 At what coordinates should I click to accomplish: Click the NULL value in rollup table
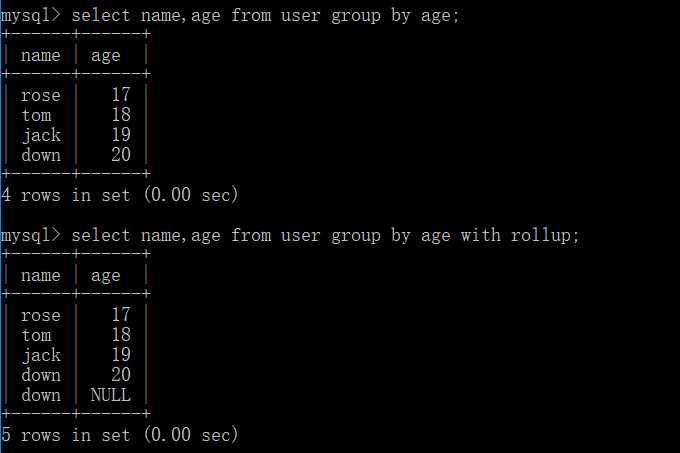pos(111,395)
